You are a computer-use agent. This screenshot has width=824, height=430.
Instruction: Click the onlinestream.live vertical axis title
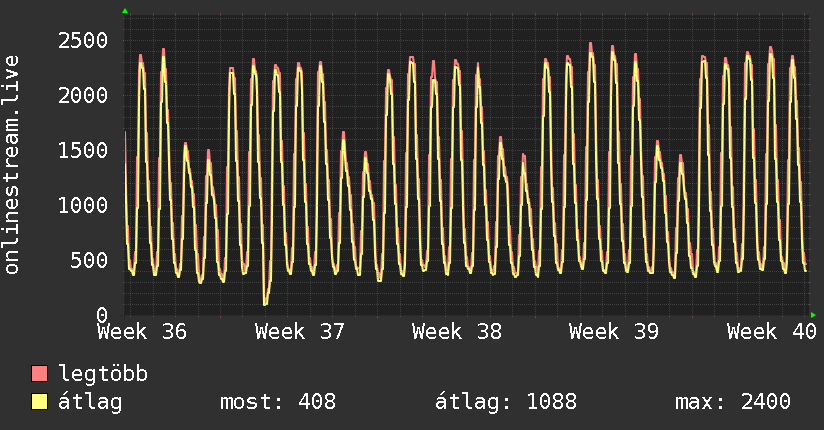click(x=11, y=165)
